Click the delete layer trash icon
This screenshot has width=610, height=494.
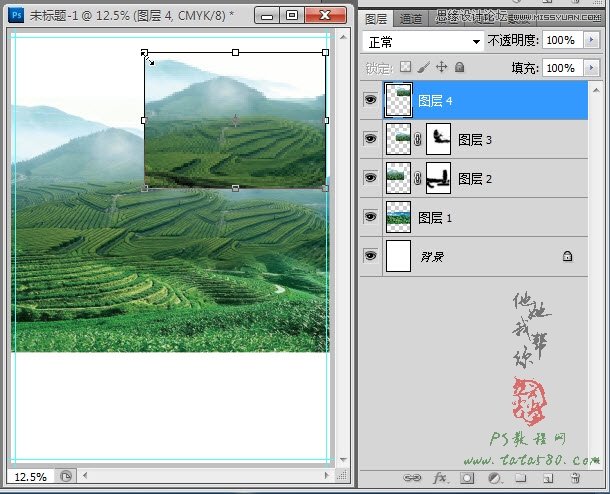click(x=575, y=478)
